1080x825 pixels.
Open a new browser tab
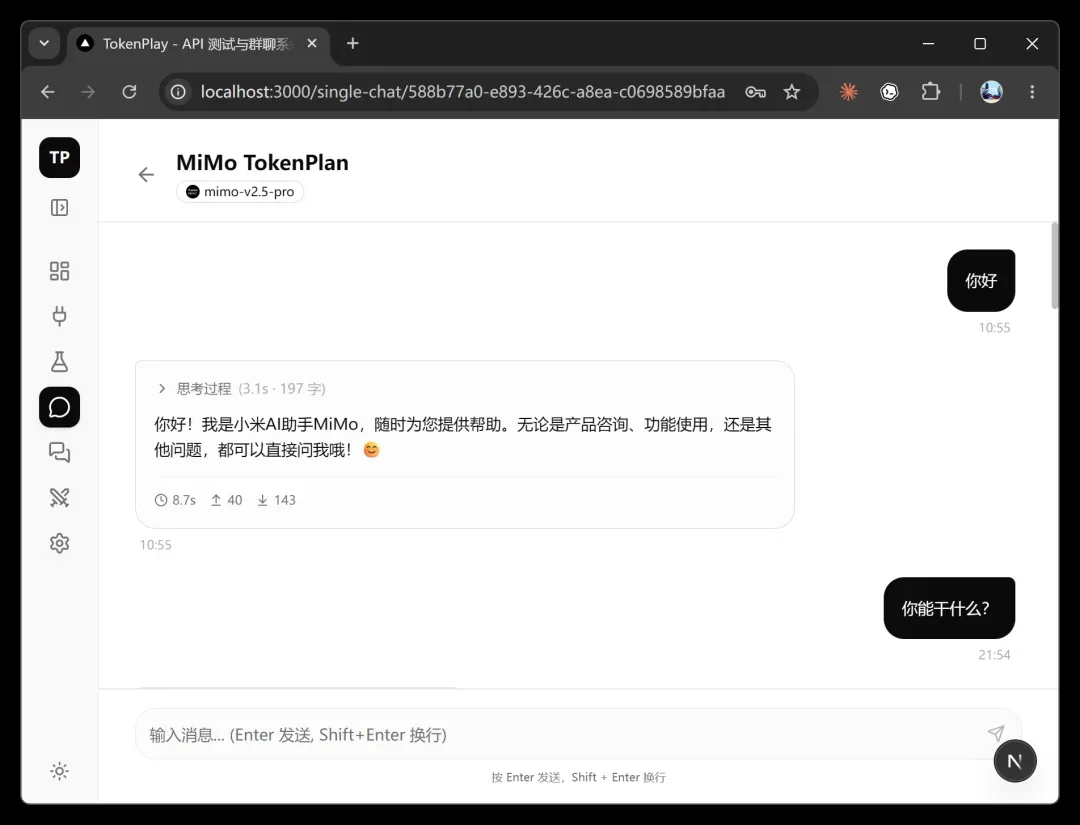coord(353,43)
